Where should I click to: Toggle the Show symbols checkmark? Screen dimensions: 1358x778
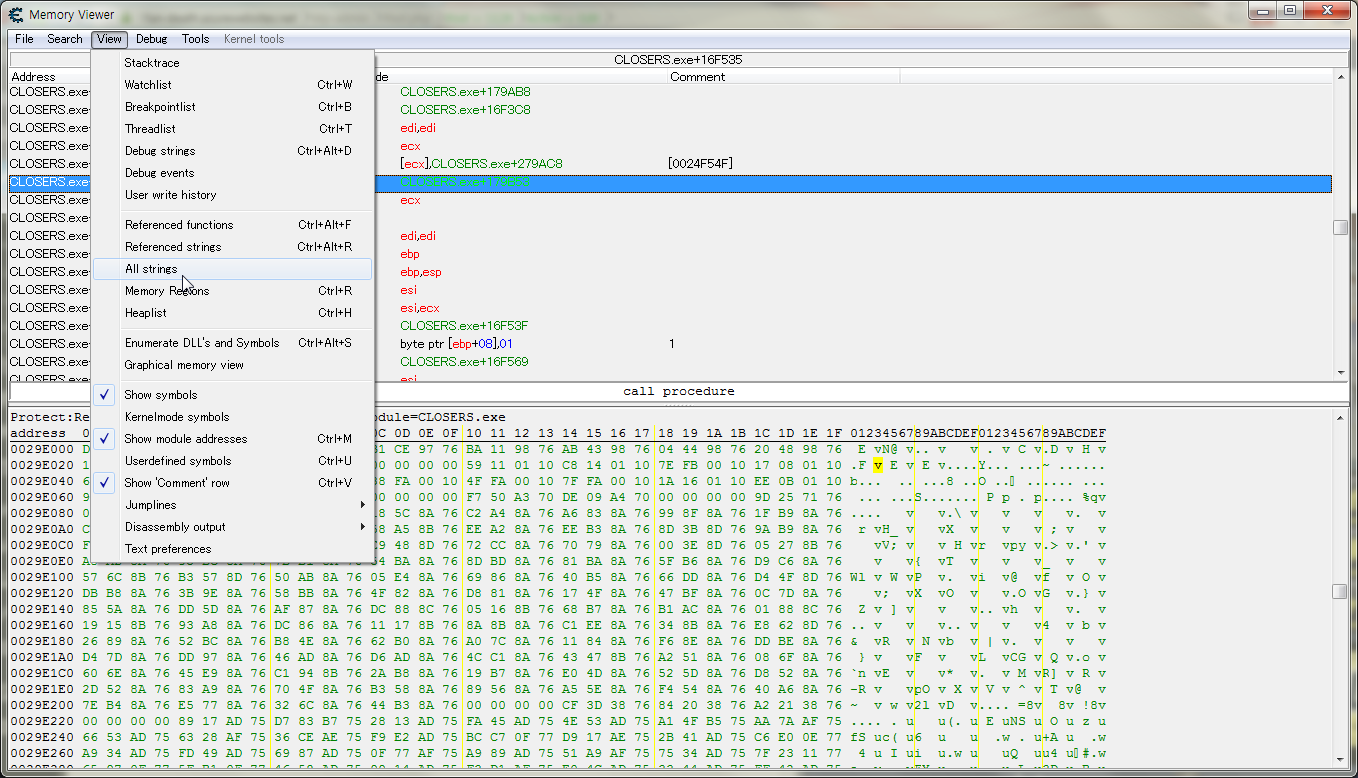tap(160, 395)
